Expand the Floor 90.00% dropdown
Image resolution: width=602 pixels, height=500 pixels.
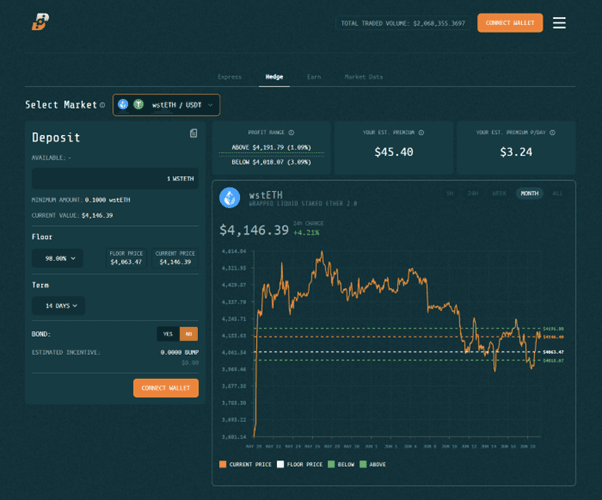[58, 258]
